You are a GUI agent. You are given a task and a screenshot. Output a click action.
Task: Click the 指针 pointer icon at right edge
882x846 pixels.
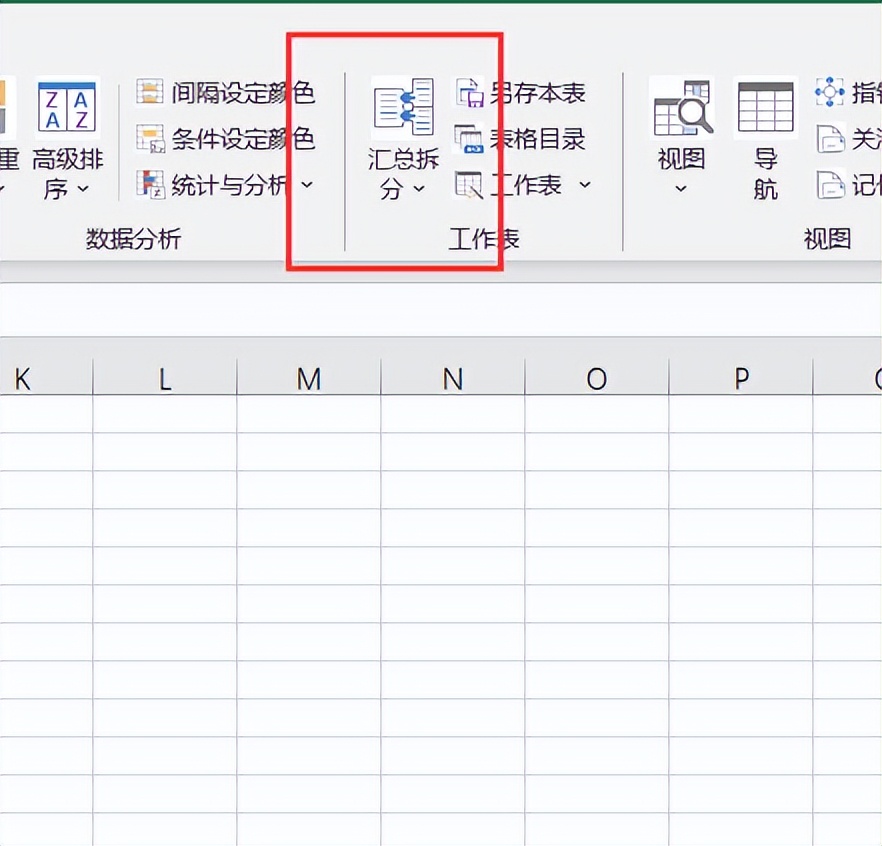click(x=830, y=93)
